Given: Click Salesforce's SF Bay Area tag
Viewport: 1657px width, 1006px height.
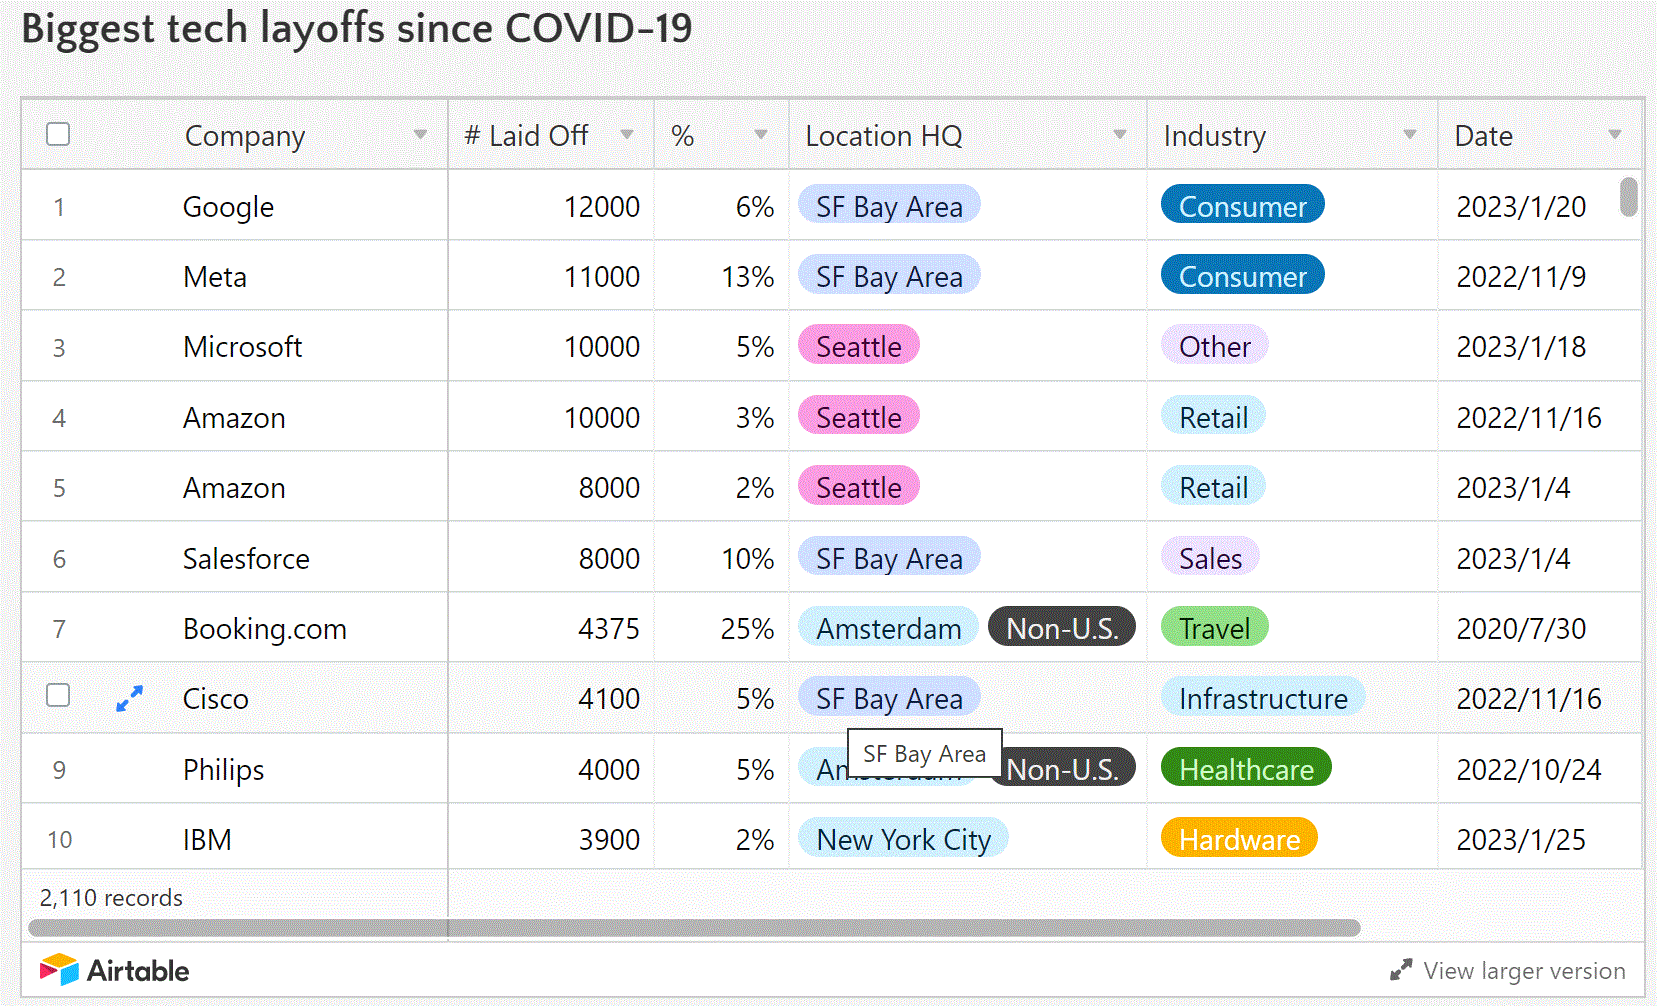Looking at the screenshot, I should point(889,557).
